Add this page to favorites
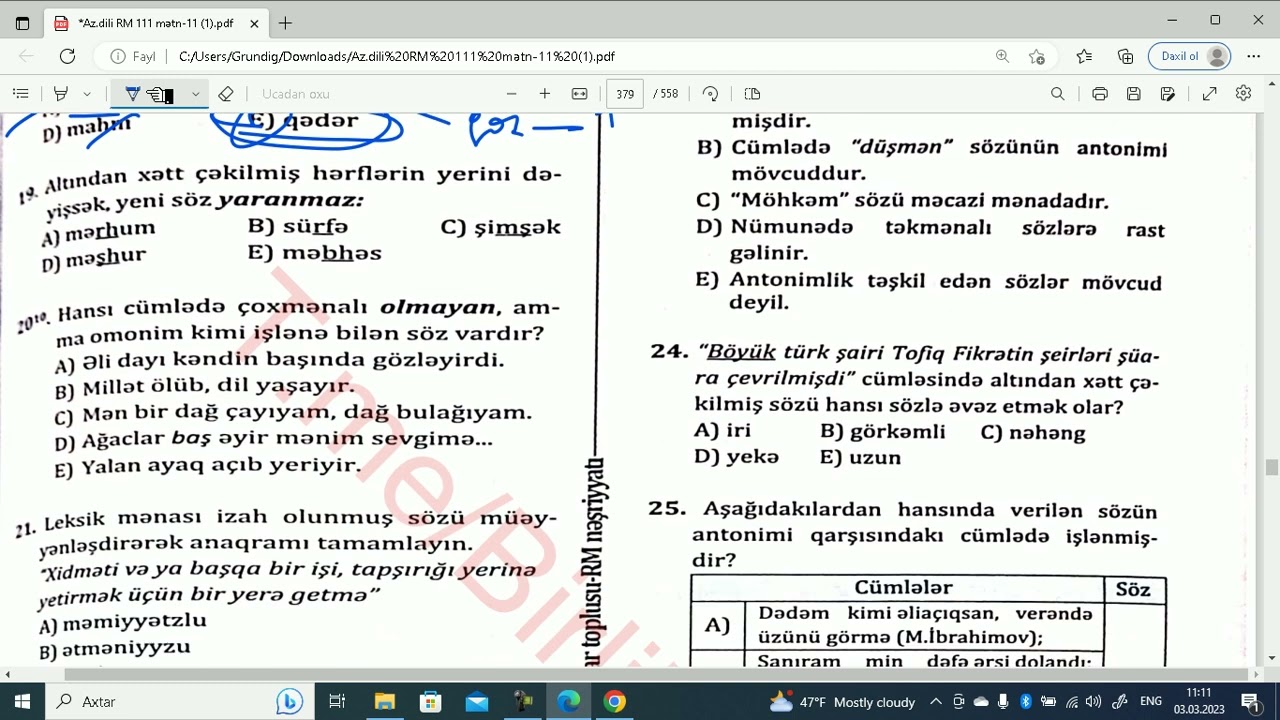1280x720 pixels. coord(1037,57)
